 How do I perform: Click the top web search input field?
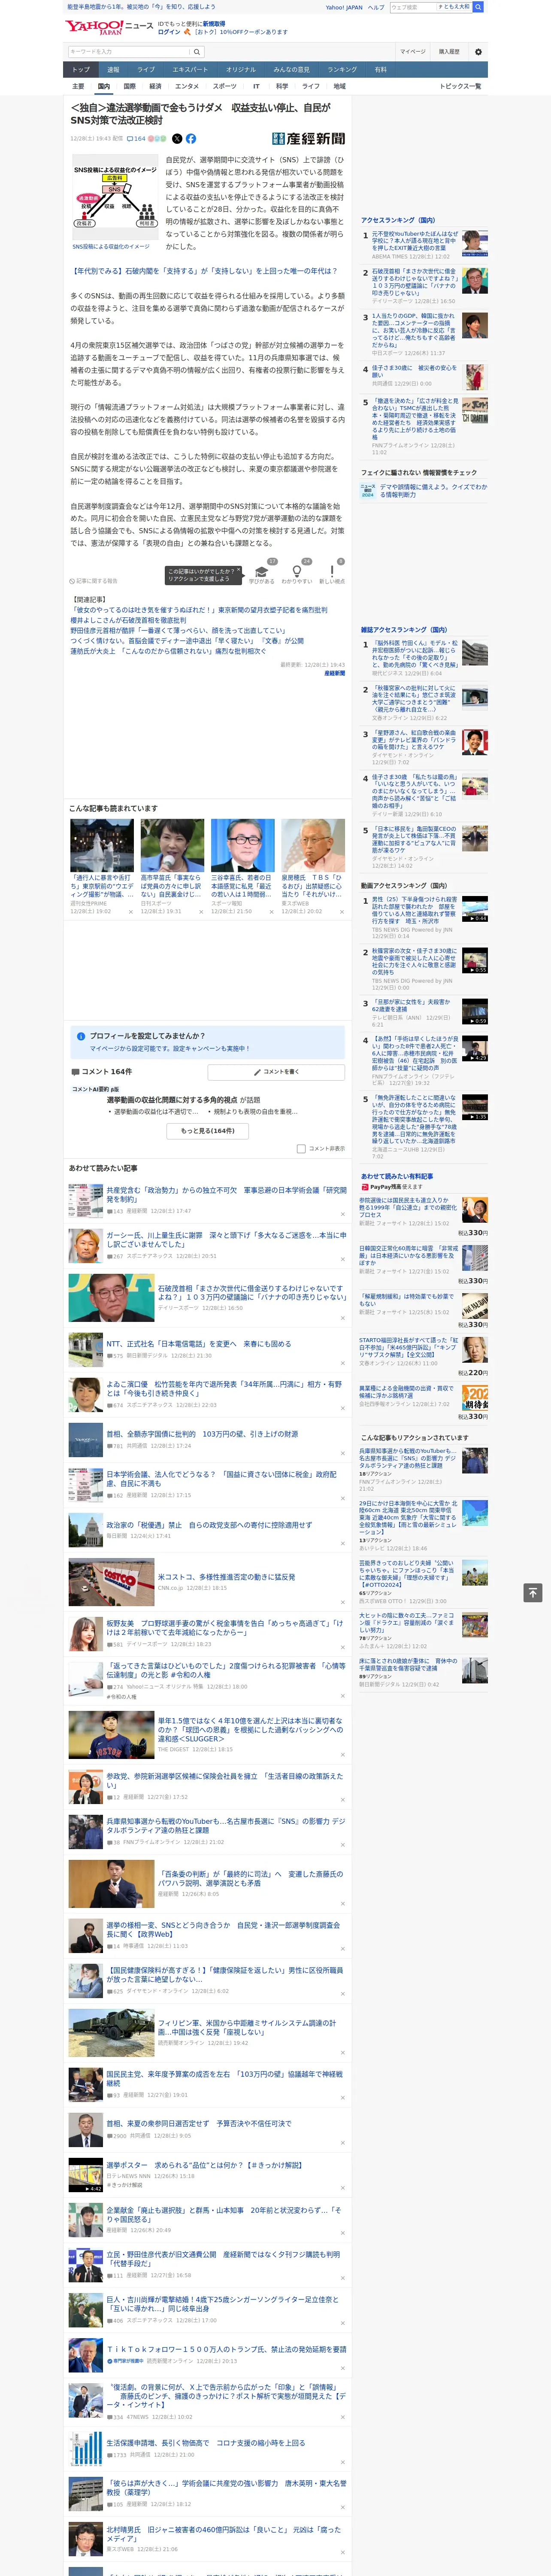pyautogui.click(x=413, y=7)
